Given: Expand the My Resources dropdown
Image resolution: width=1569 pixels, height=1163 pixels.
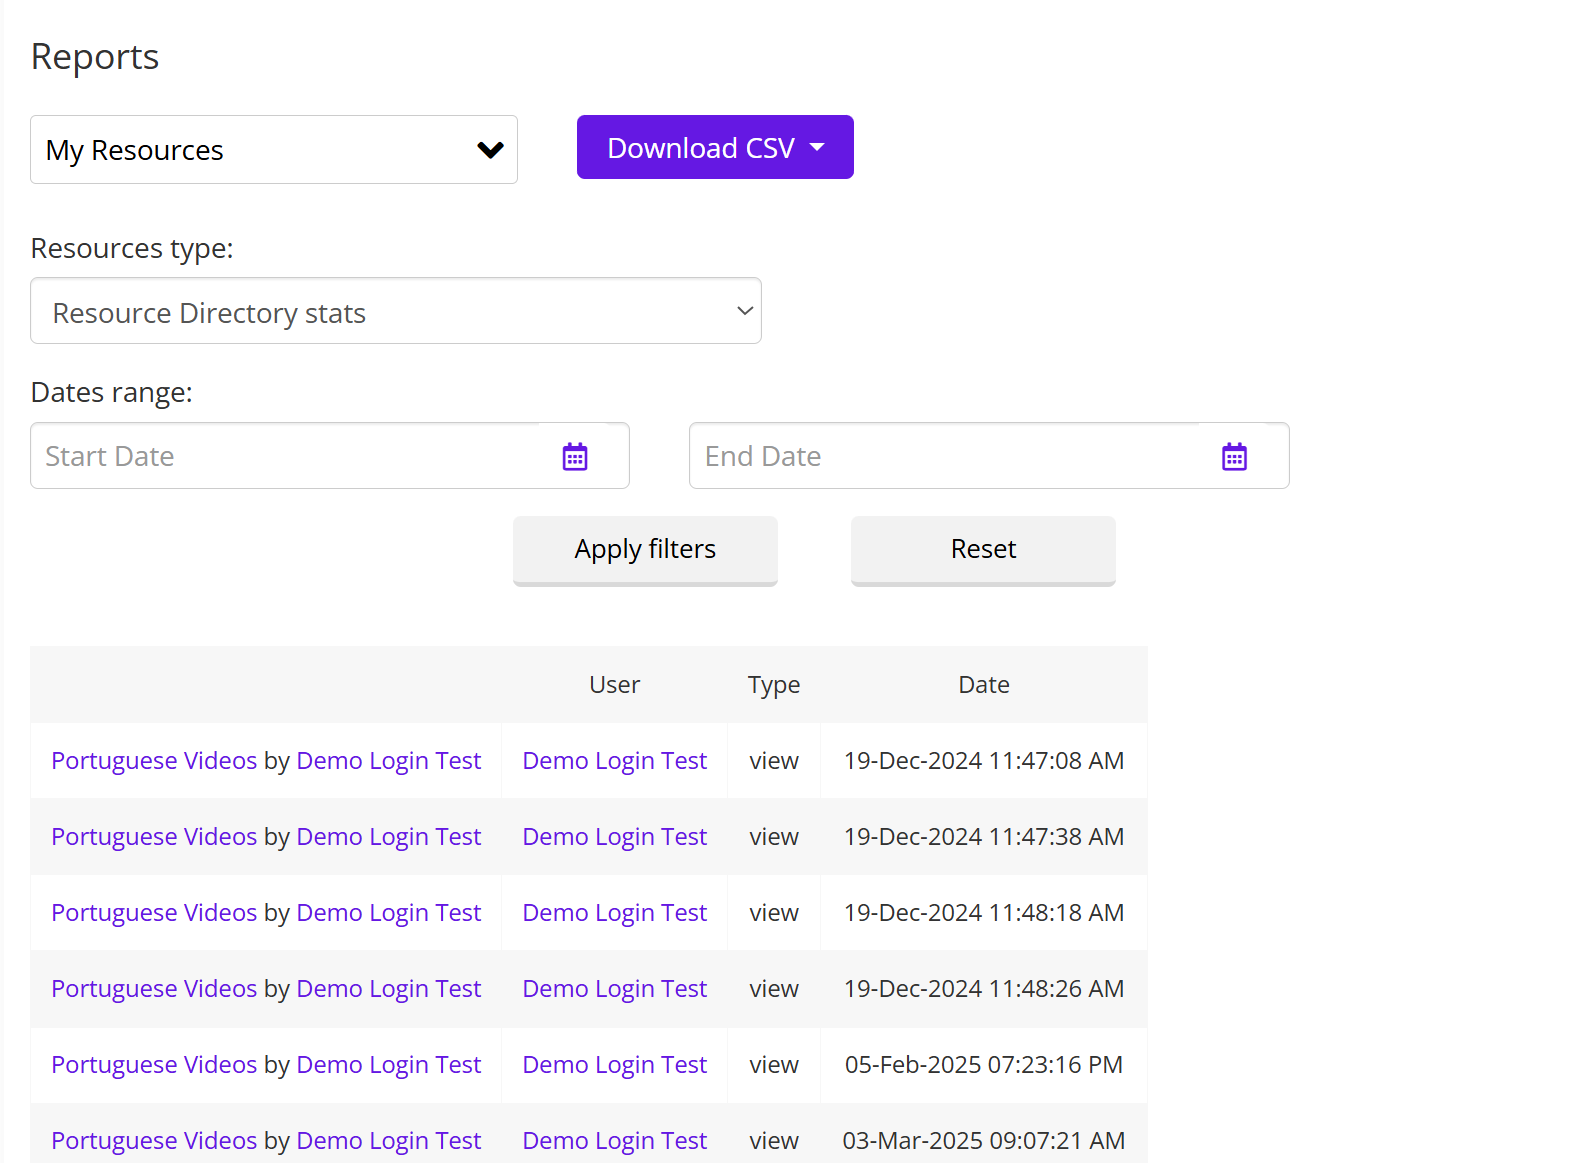Looking at the screenshot, I should [x=273, y=150].
